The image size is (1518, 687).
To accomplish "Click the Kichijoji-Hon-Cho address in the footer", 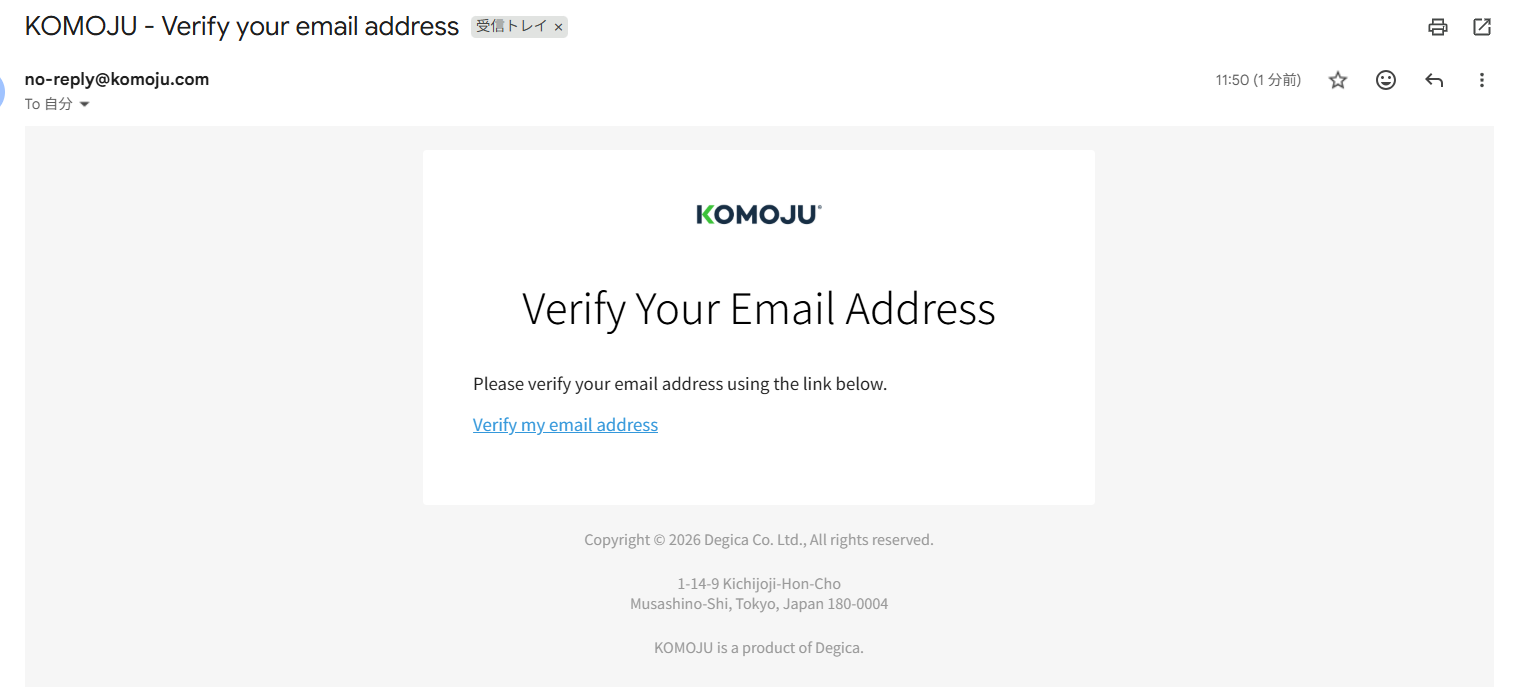I will pyautogui.click(x=758, y=584).
